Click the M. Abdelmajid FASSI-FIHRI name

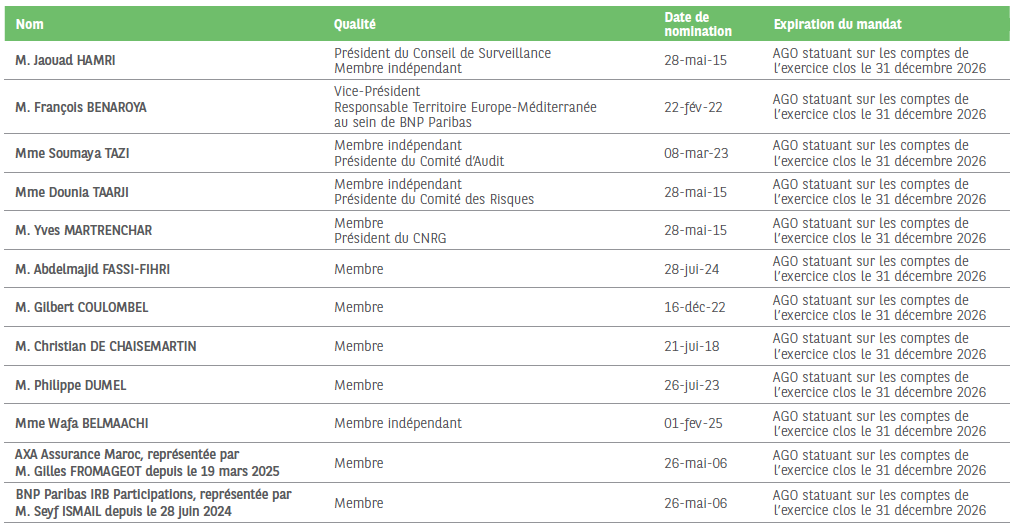[x=85, y=269]
